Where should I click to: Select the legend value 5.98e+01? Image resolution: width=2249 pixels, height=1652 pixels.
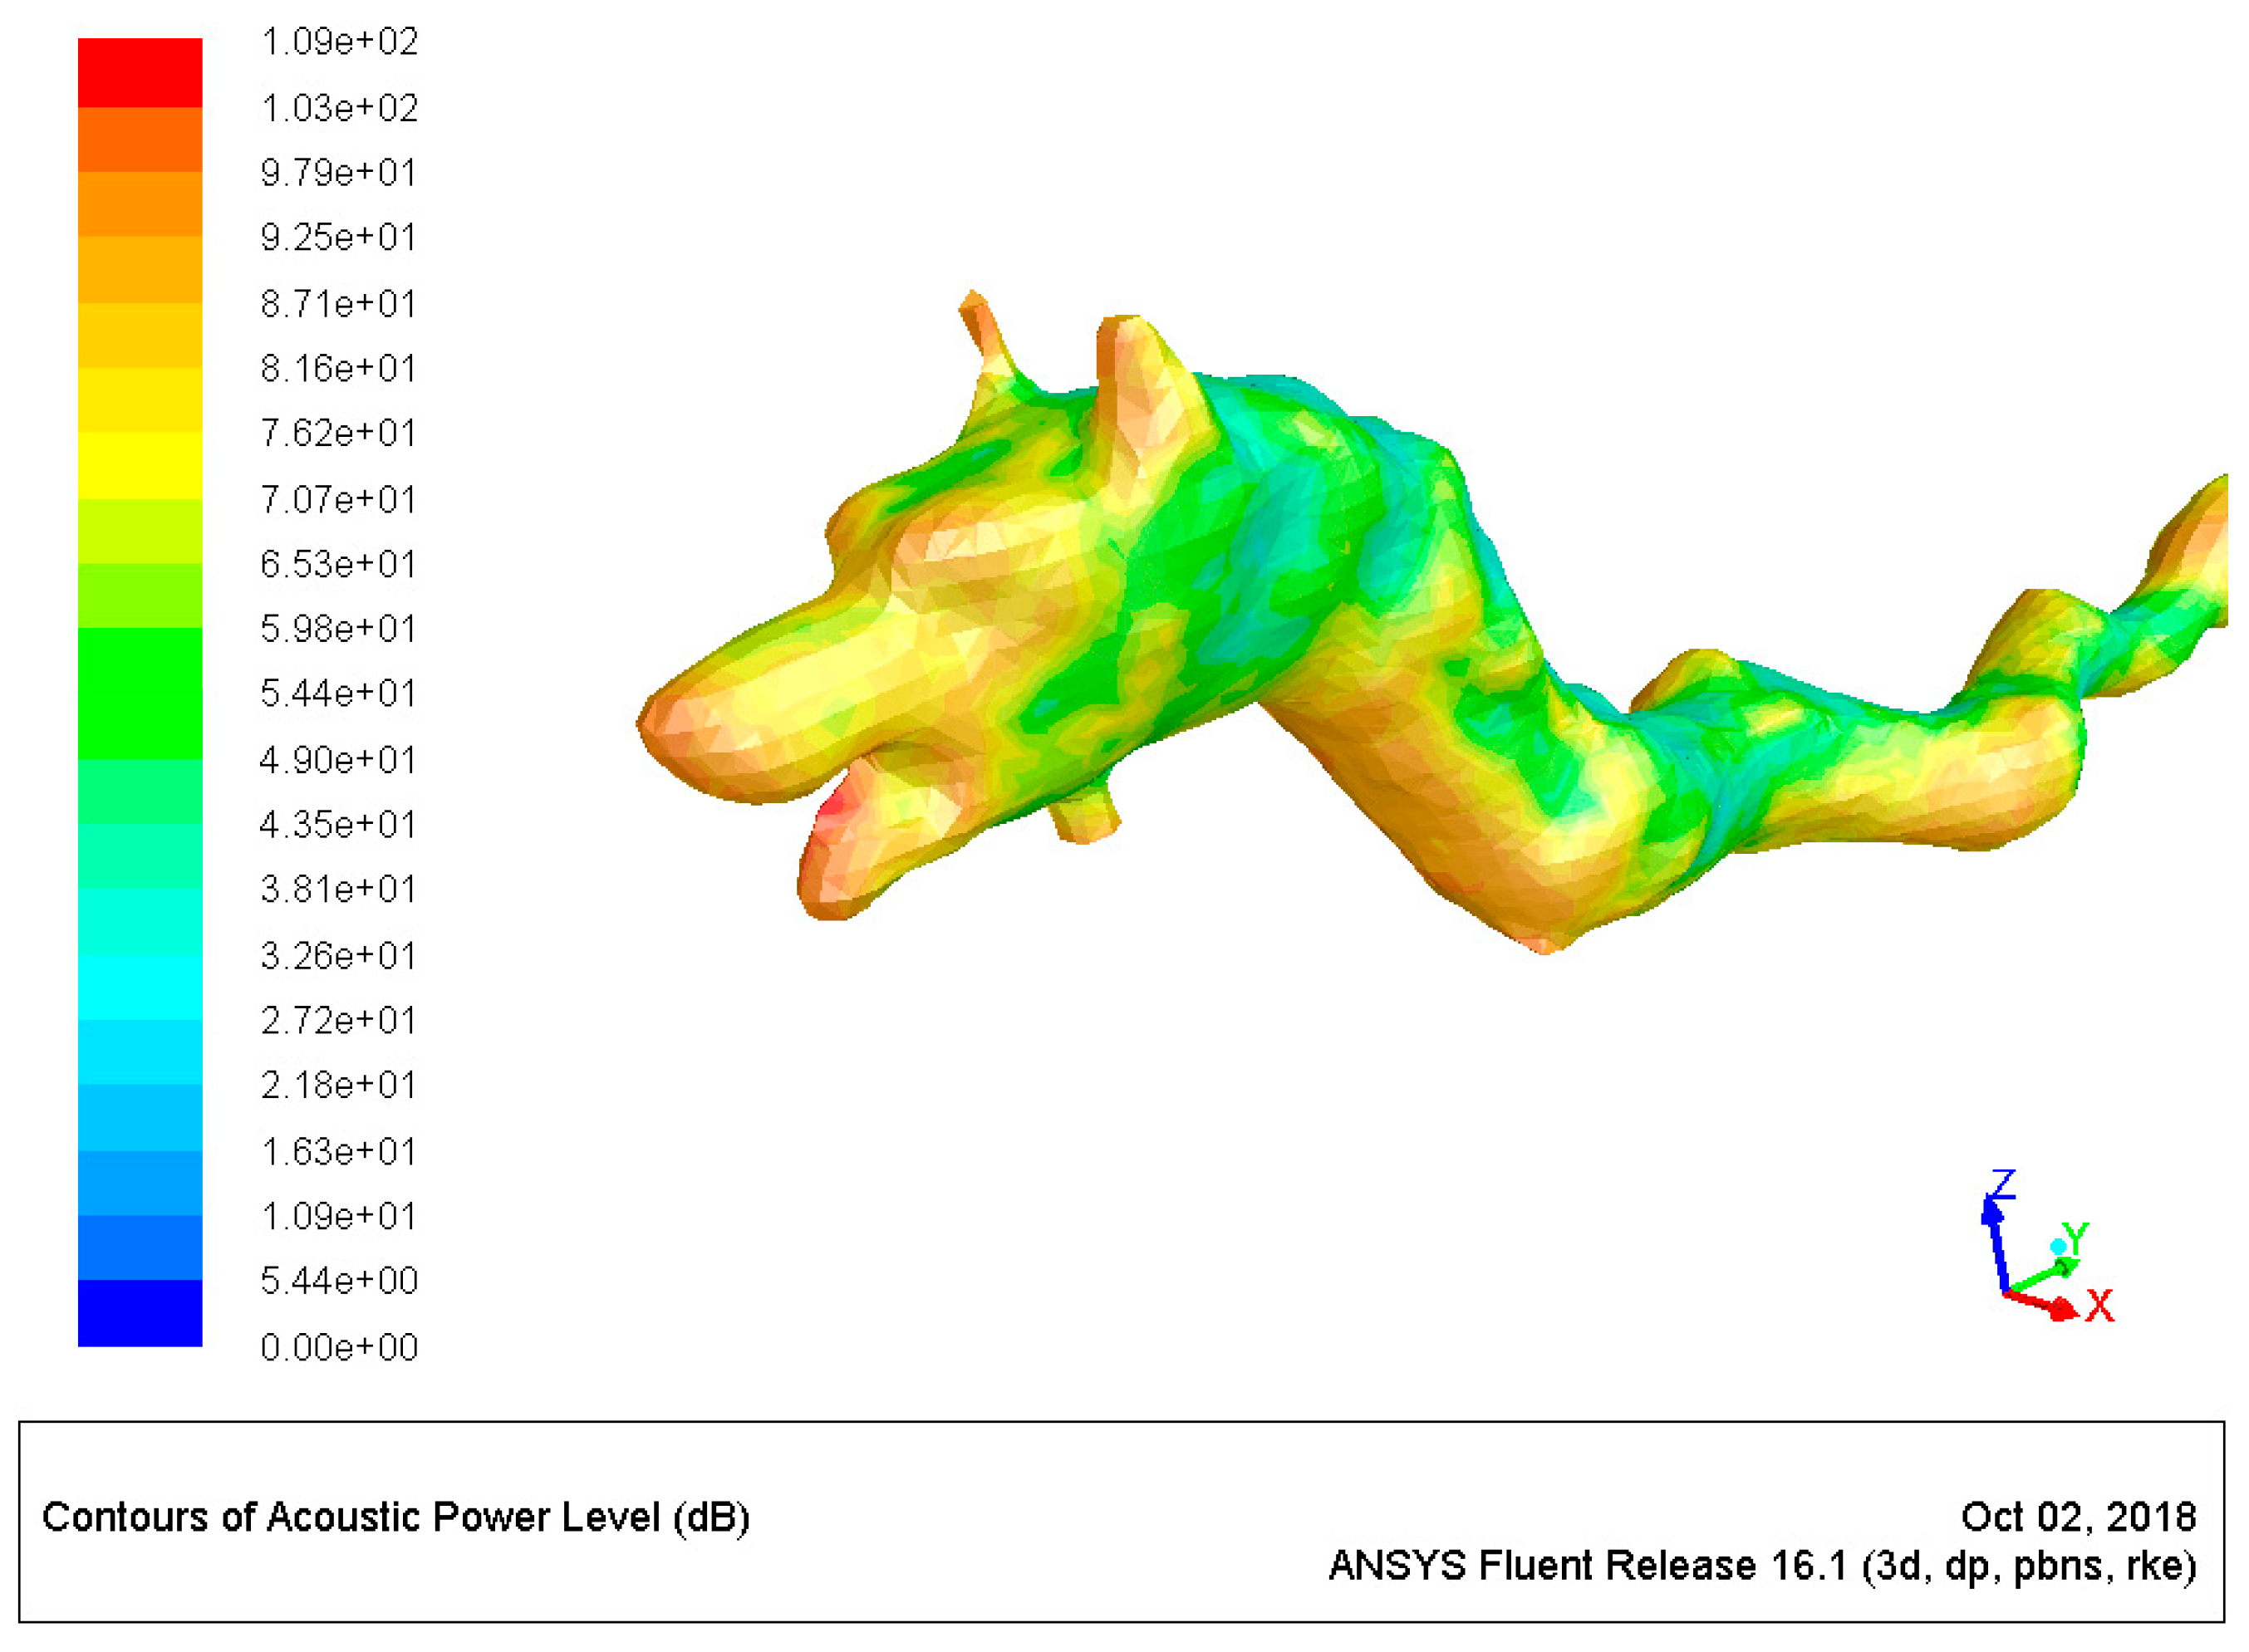coord(338,629)
